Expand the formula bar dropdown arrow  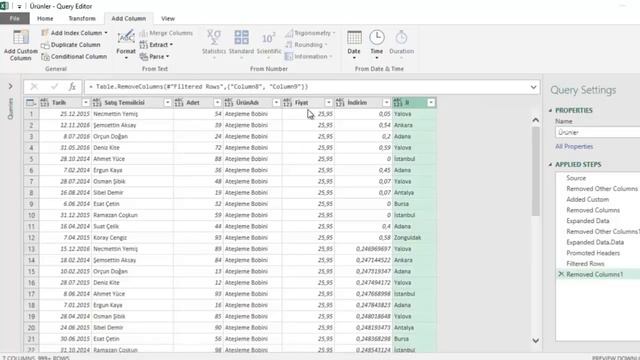pyautogui.click(x=533, y=87)
